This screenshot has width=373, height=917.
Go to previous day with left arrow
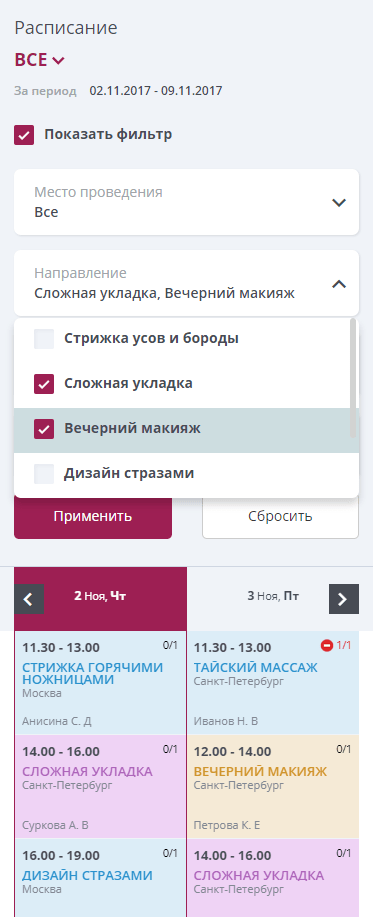(29, 599)
